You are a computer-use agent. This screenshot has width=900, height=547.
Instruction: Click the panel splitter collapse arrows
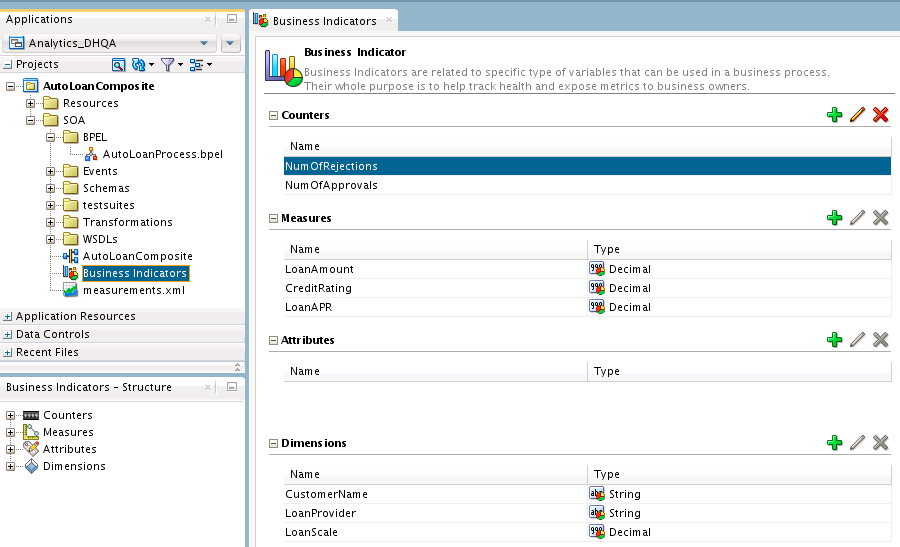click(x=238, y=367)
